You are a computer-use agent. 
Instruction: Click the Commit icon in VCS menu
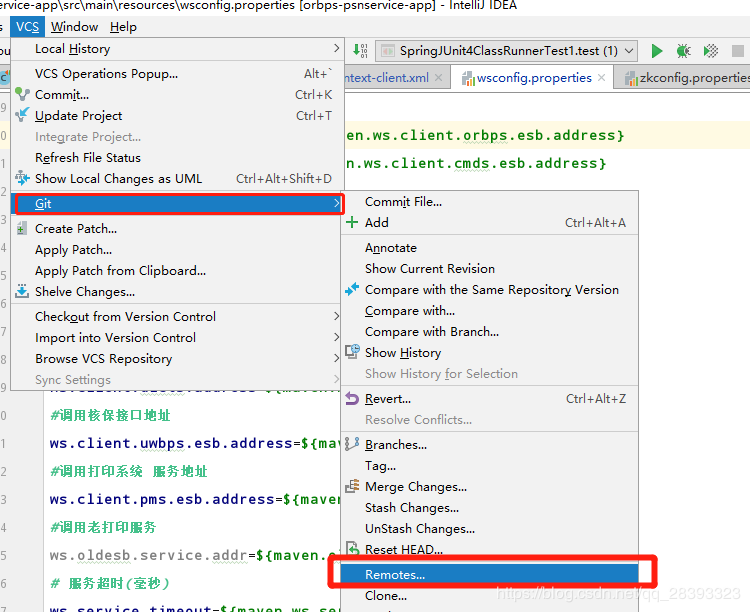[22, 95]
